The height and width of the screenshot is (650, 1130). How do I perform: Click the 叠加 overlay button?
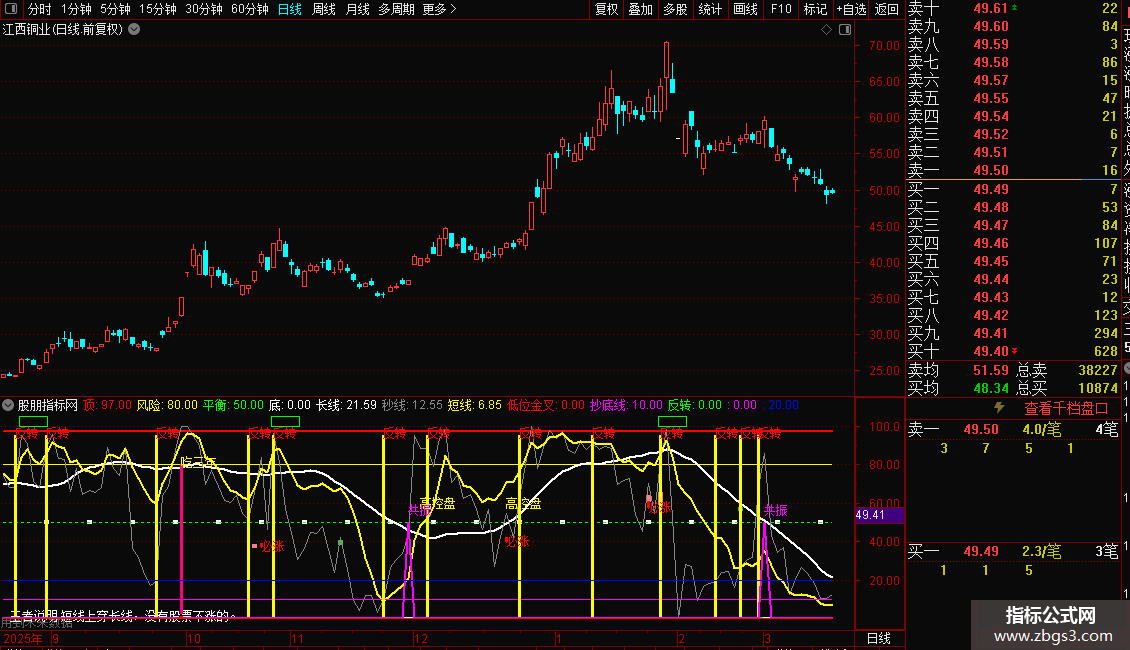tap(640, 9)
